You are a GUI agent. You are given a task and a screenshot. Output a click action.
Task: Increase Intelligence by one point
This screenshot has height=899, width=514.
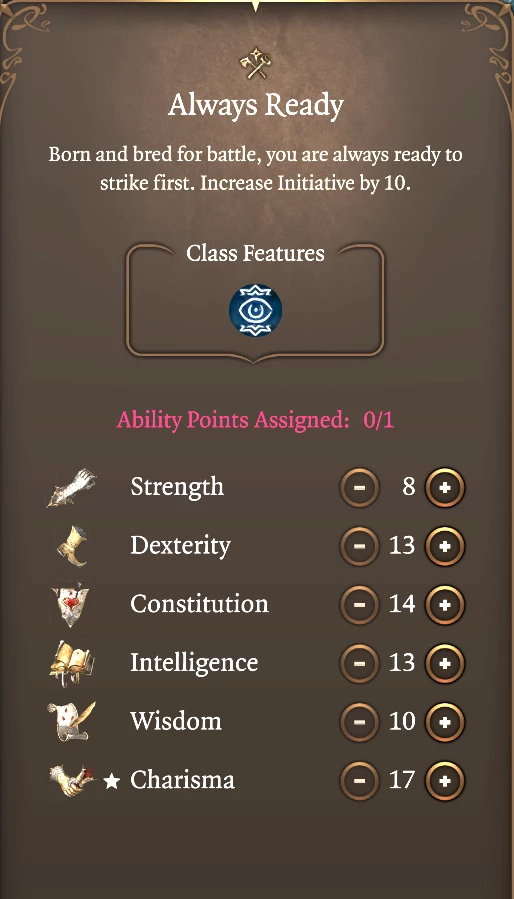tap(445, 663)
